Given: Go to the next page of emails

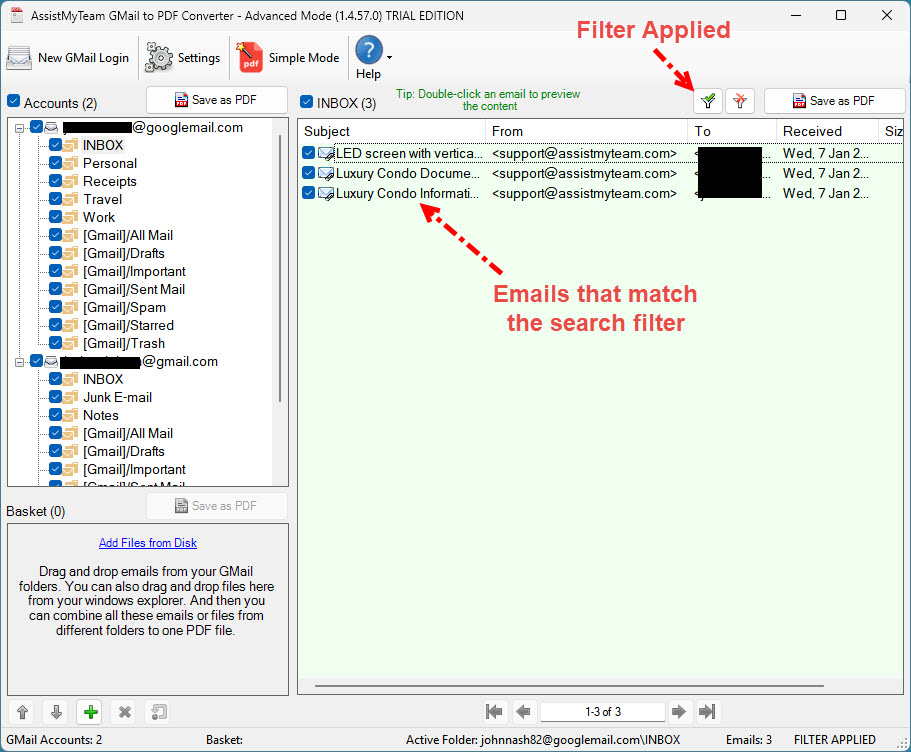Looking at the screenshot, I should pyautogui.click(x=678, y=712).
